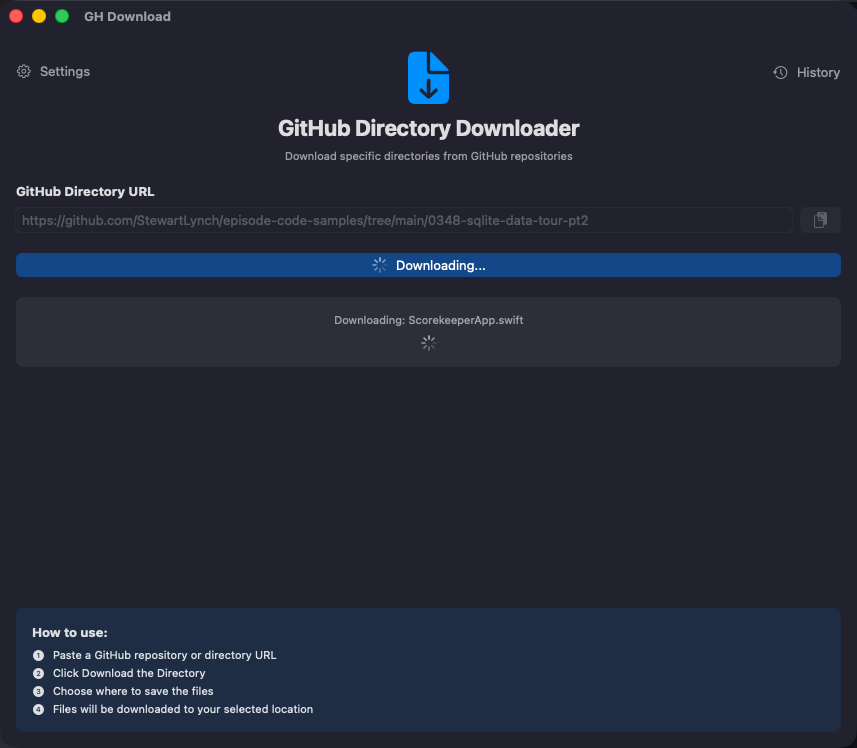Screen dimensions: 857x748
Task: Click the 'GitHub Directory Downloader' heading
Action: [428, 129]
